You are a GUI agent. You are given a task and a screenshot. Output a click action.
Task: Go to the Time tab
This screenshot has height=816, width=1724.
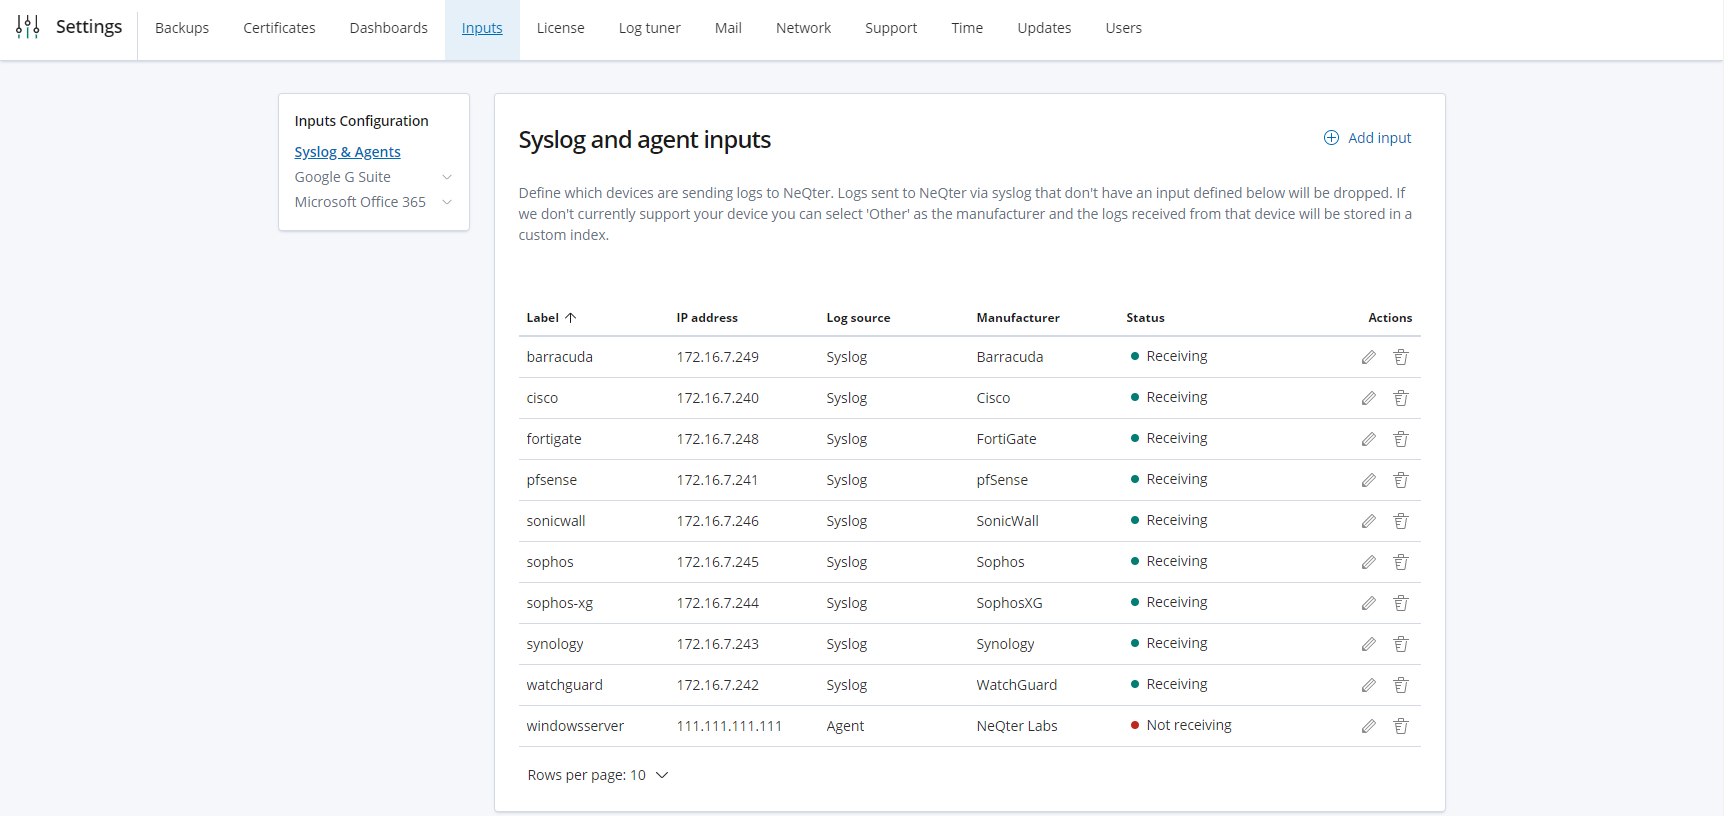pos(967,28)
